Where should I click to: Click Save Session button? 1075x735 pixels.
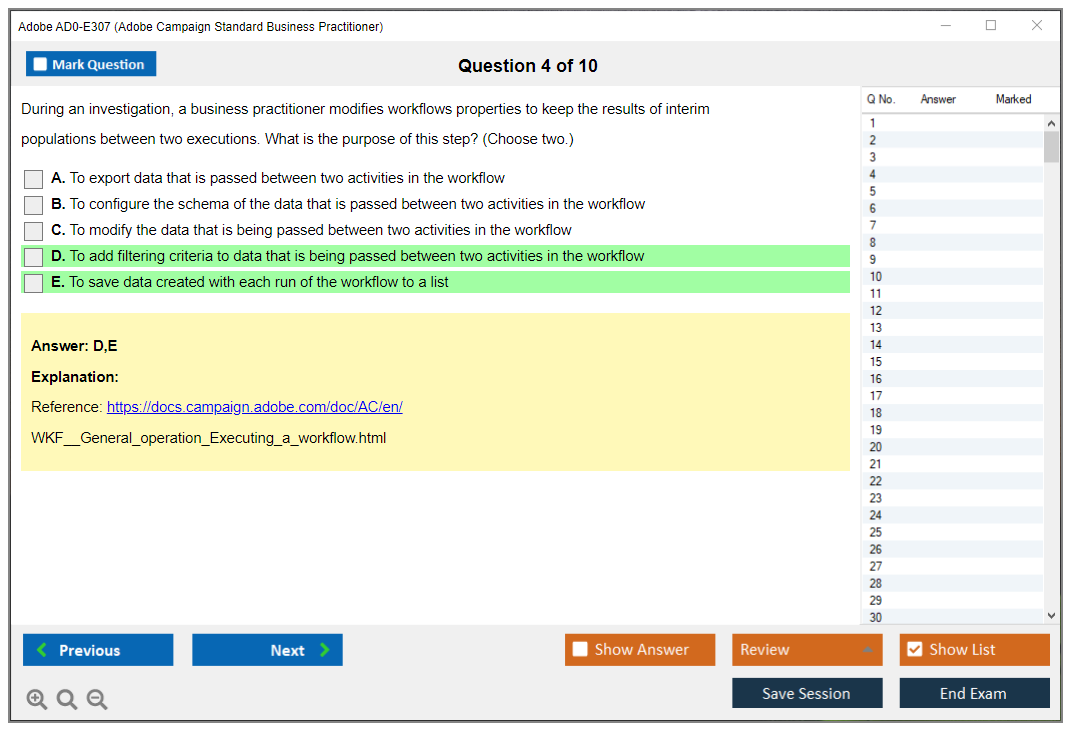click(806, 693)
